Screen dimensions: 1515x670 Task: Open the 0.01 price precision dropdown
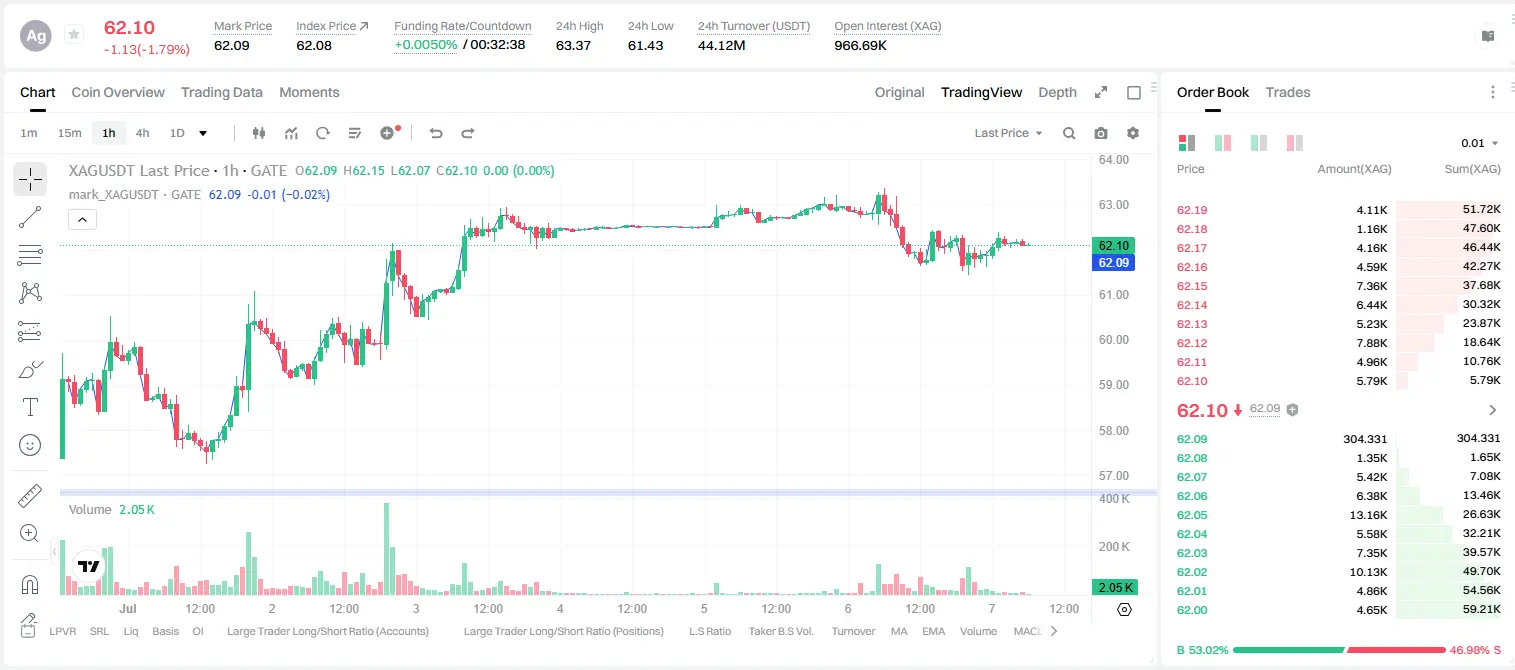pyautogui.click(x=1479, y=143)
